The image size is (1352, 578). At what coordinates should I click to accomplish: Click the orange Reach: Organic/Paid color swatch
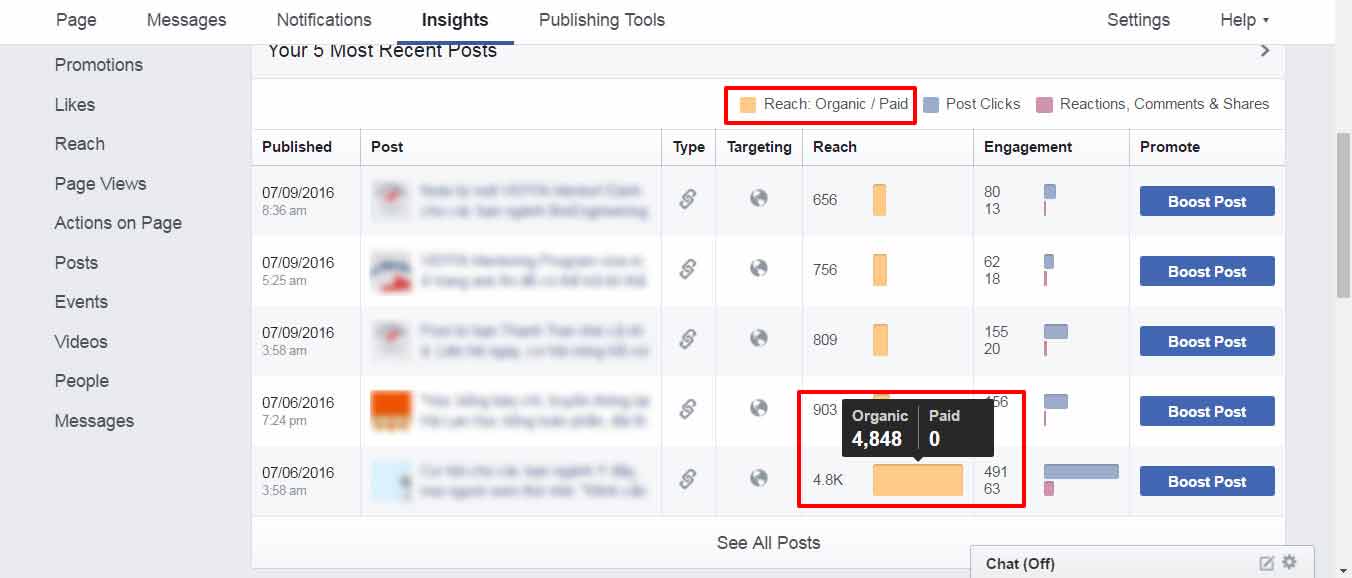coord(744,103)
